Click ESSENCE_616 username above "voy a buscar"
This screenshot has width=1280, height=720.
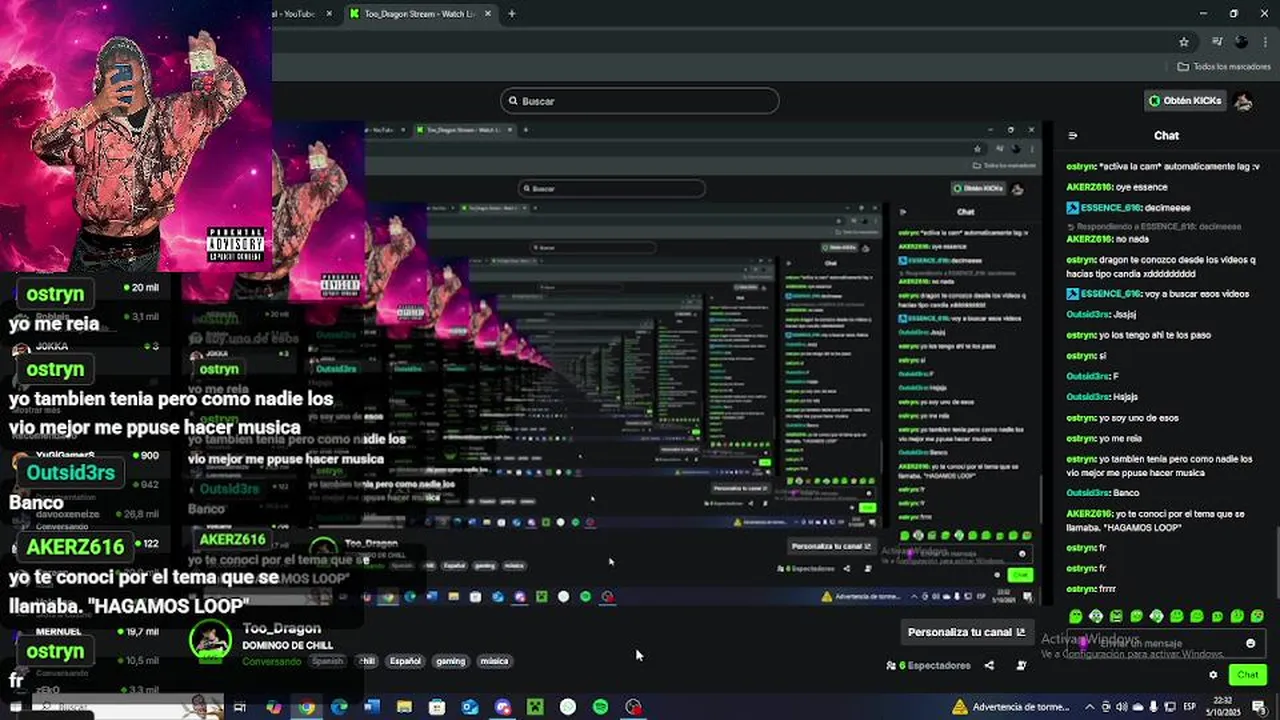click(1110, 294)
